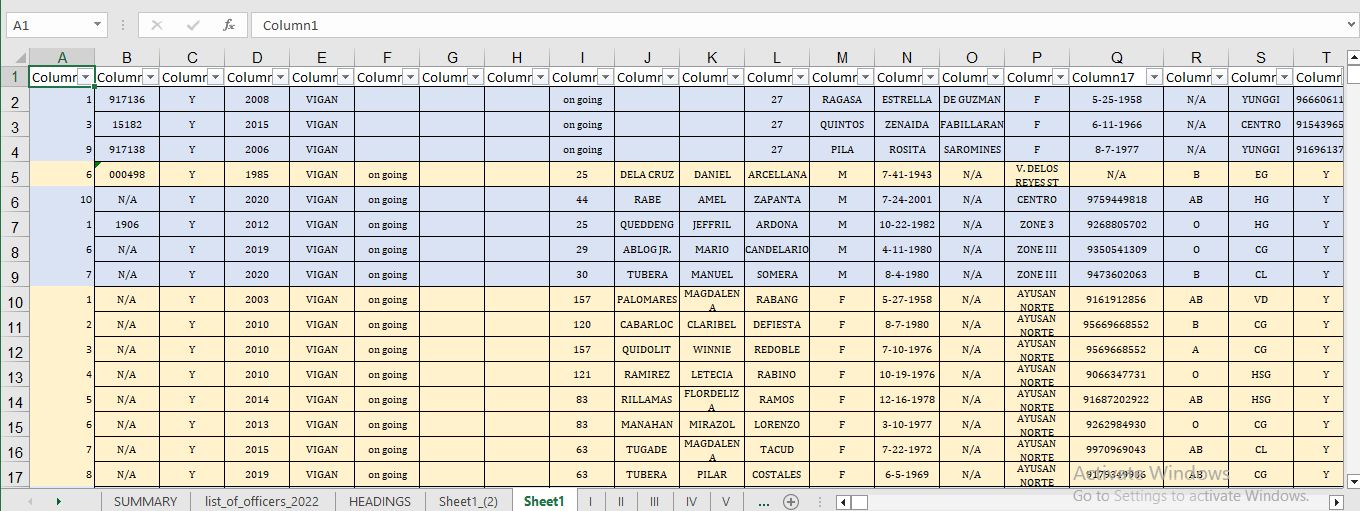Click the ellipsis to reveal more sheet tabs
This screenshot has width=1360, height=511.
click(764, 501)
